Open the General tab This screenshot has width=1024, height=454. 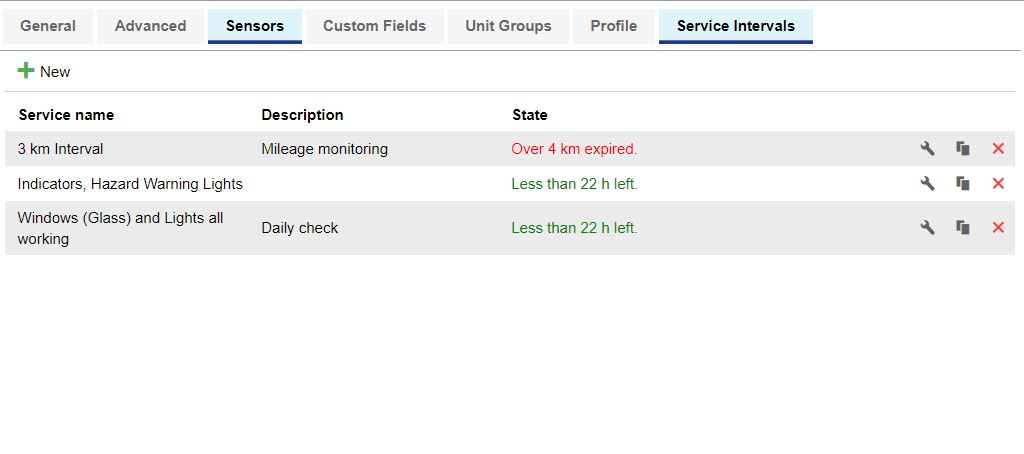48,26
